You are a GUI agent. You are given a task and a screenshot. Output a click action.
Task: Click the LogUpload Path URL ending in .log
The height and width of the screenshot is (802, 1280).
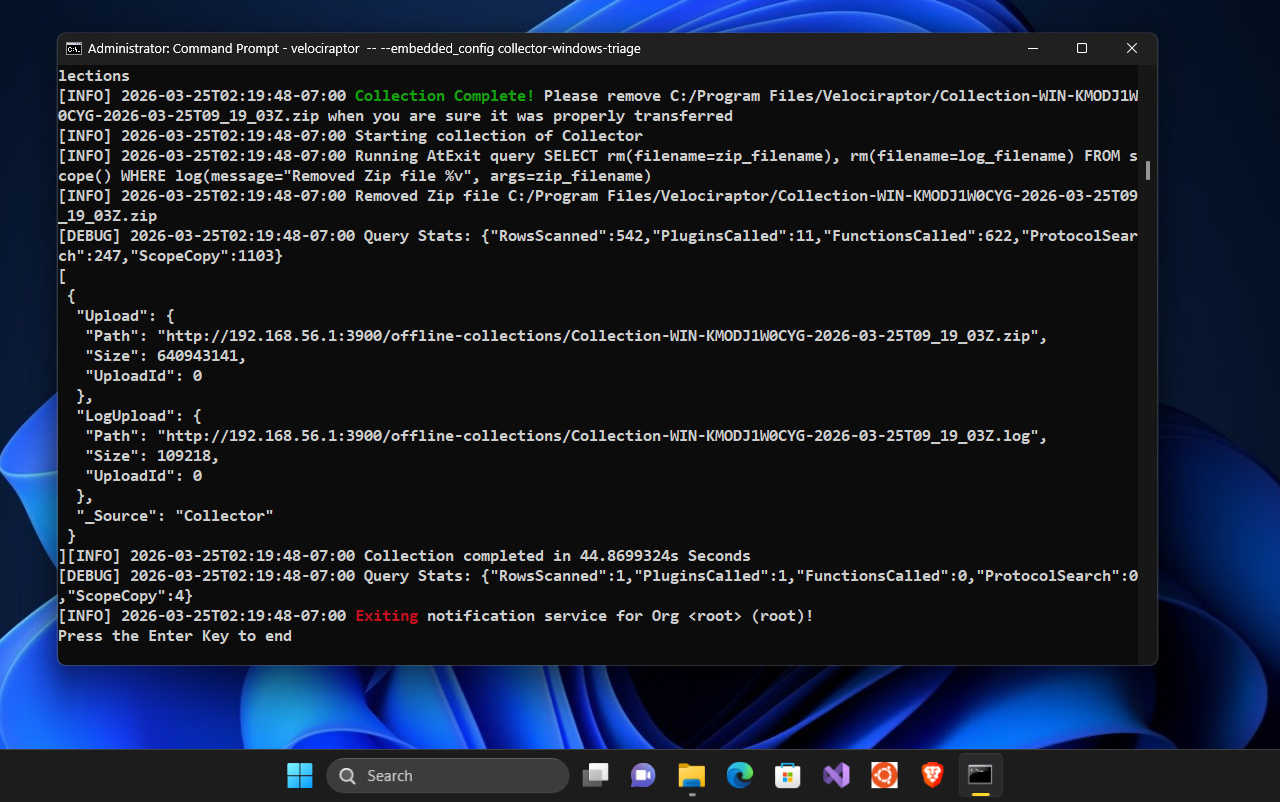click(598, 436)
